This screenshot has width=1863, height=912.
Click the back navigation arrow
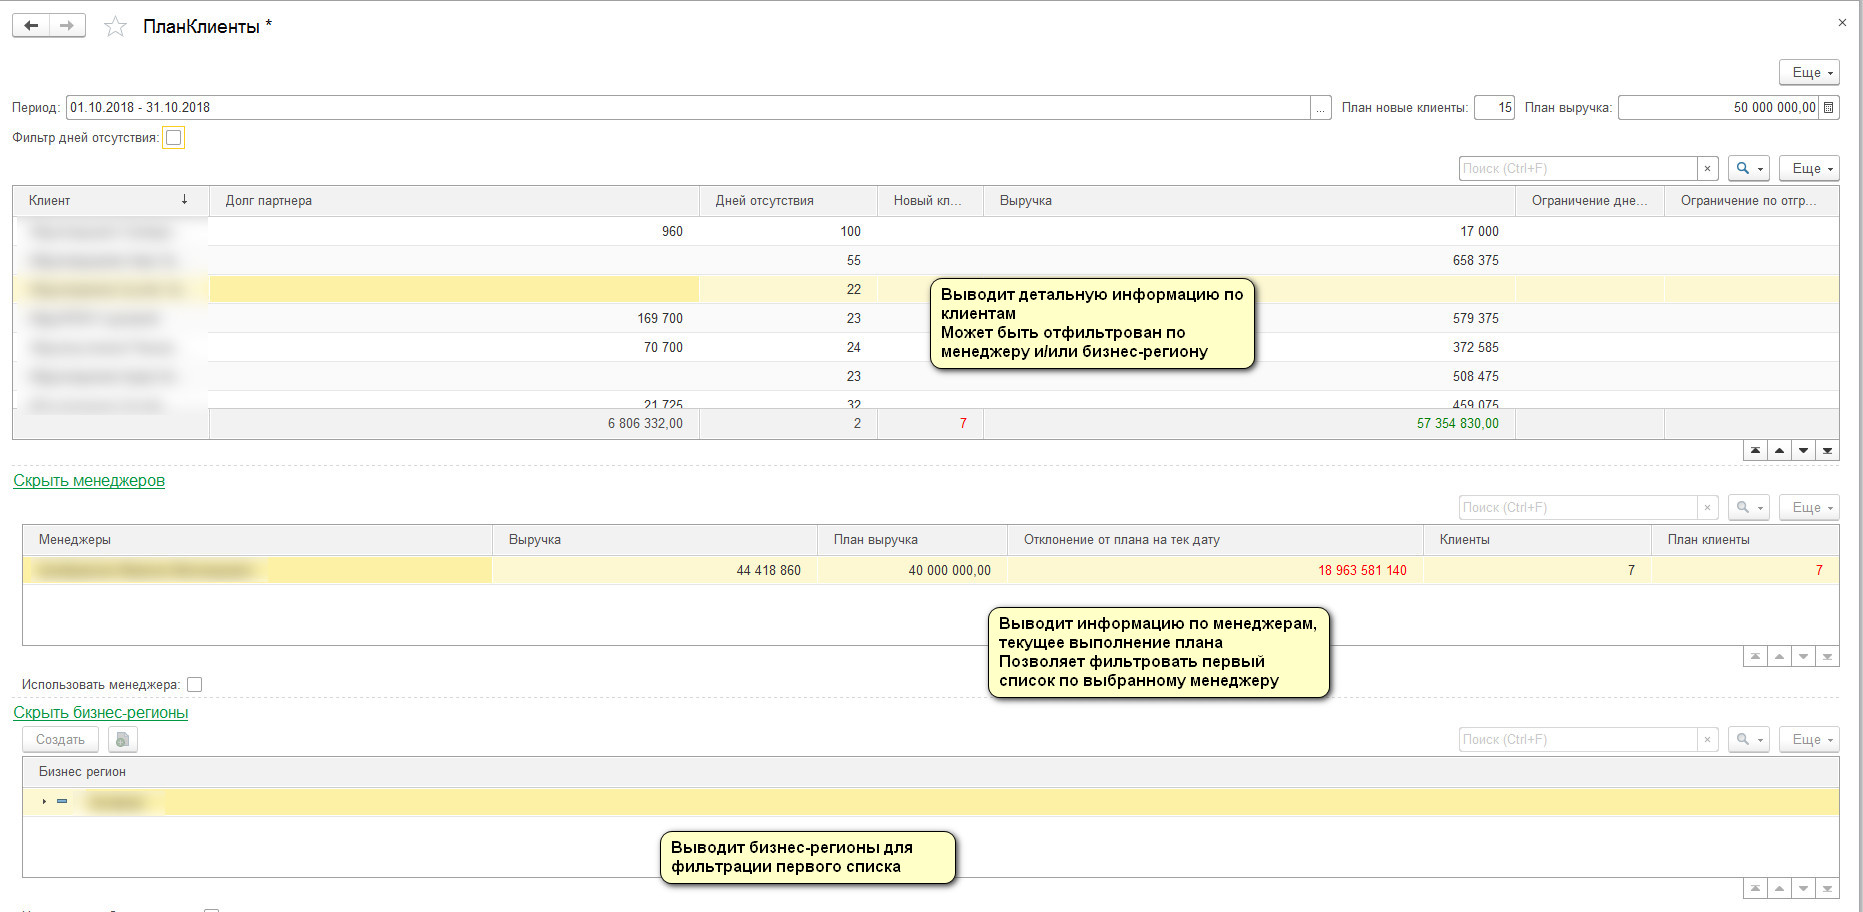coord(31,26)
